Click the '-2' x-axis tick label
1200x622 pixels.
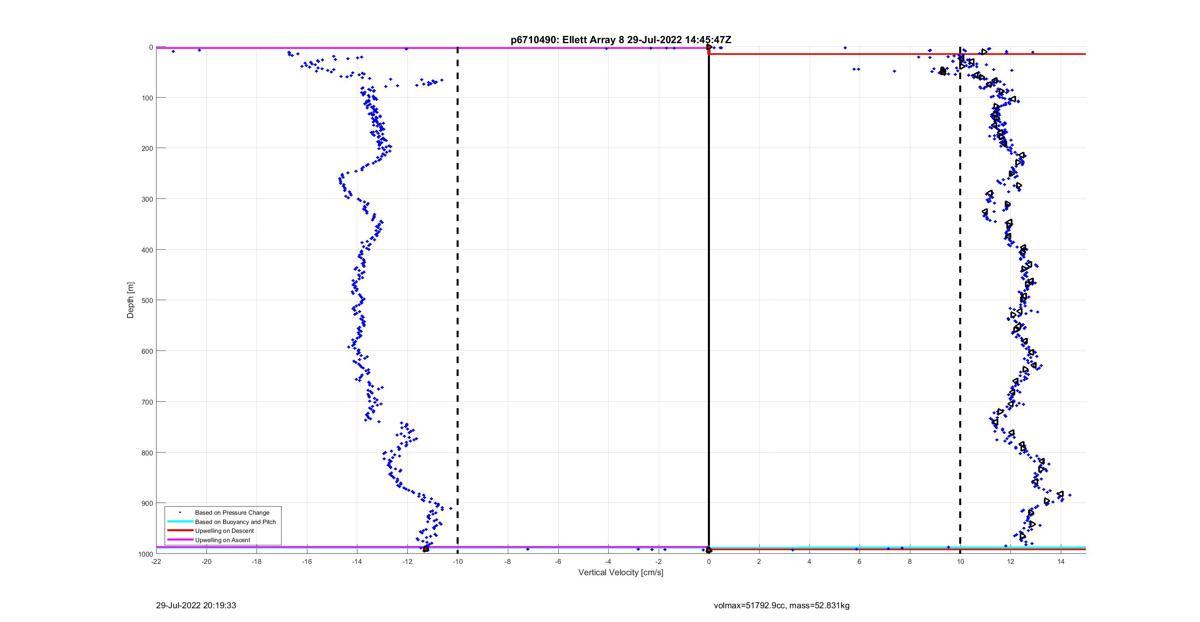click(658, 561)
